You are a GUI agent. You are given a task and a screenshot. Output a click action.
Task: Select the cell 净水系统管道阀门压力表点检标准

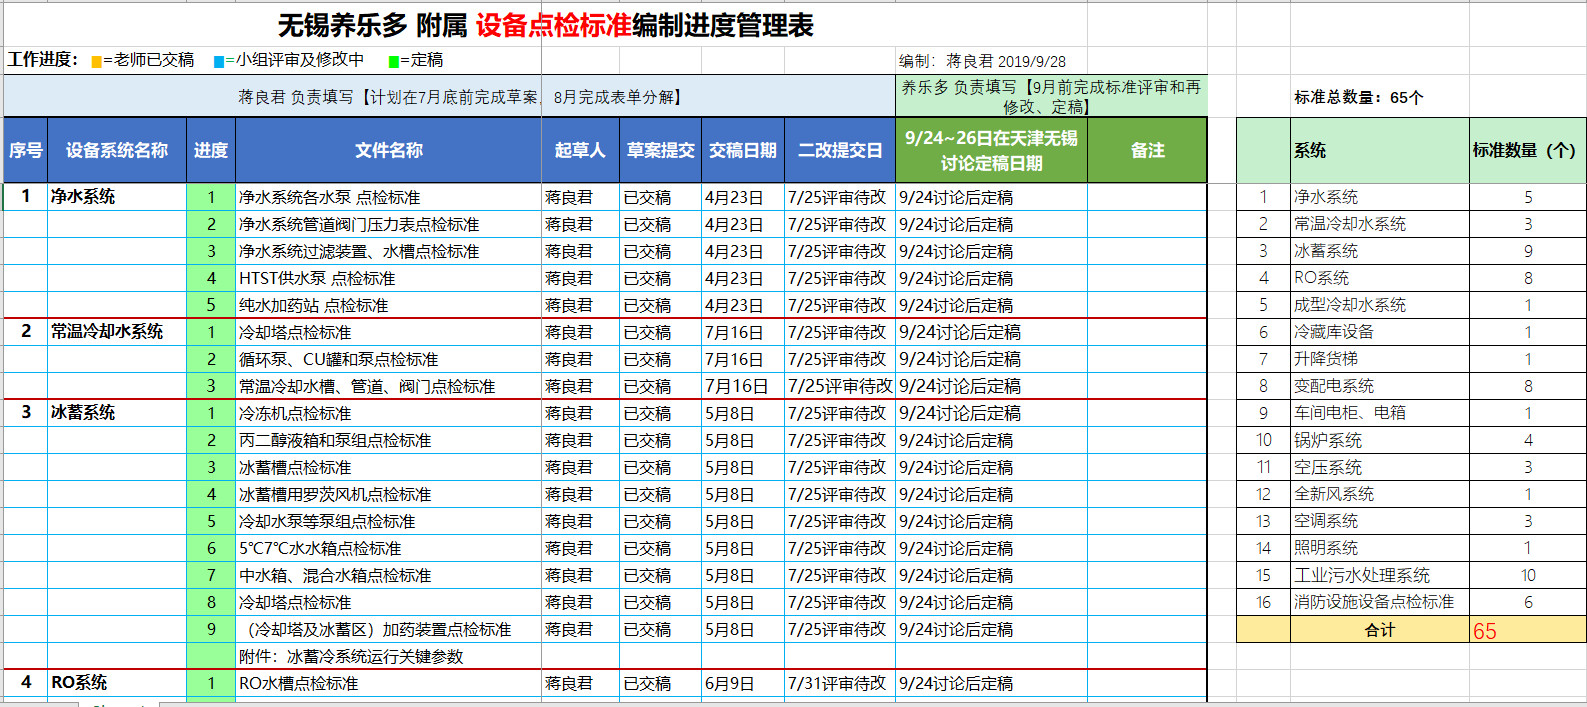click(x=389, y=224)
